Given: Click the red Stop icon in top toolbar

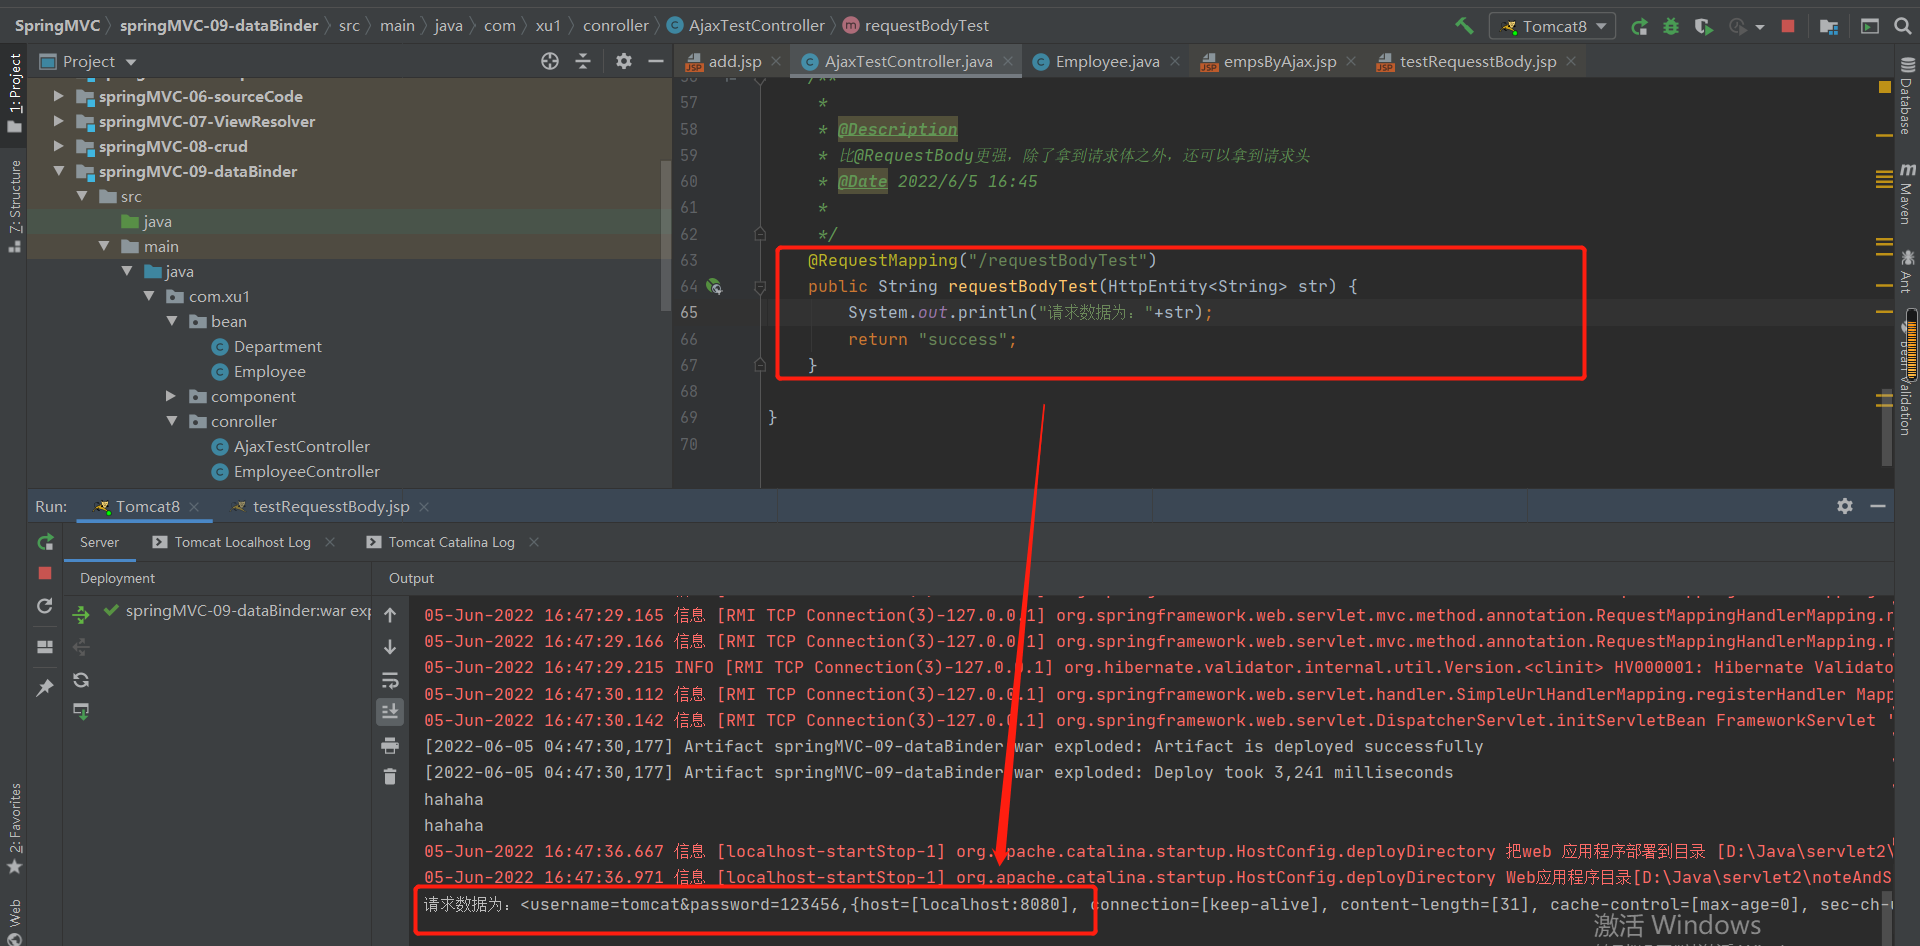Looking at the screenshot, I should [1788, 26].
